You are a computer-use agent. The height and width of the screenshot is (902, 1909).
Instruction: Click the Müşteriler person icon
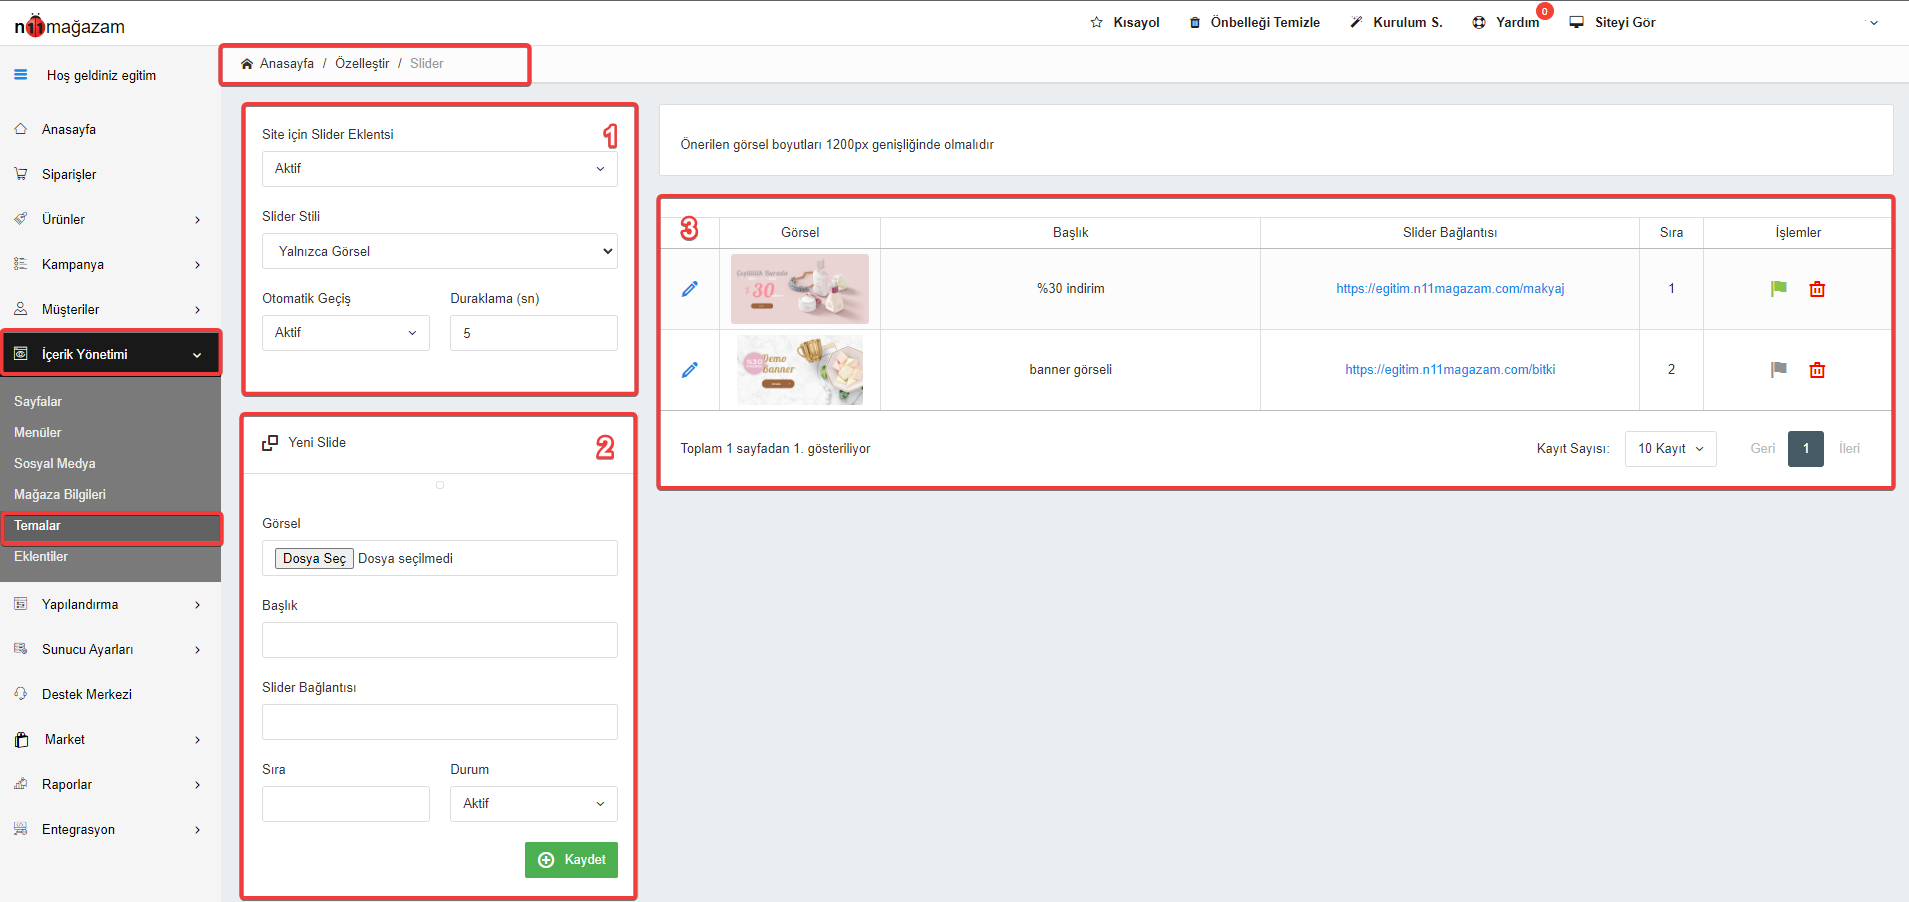click(x=21, y=309)
